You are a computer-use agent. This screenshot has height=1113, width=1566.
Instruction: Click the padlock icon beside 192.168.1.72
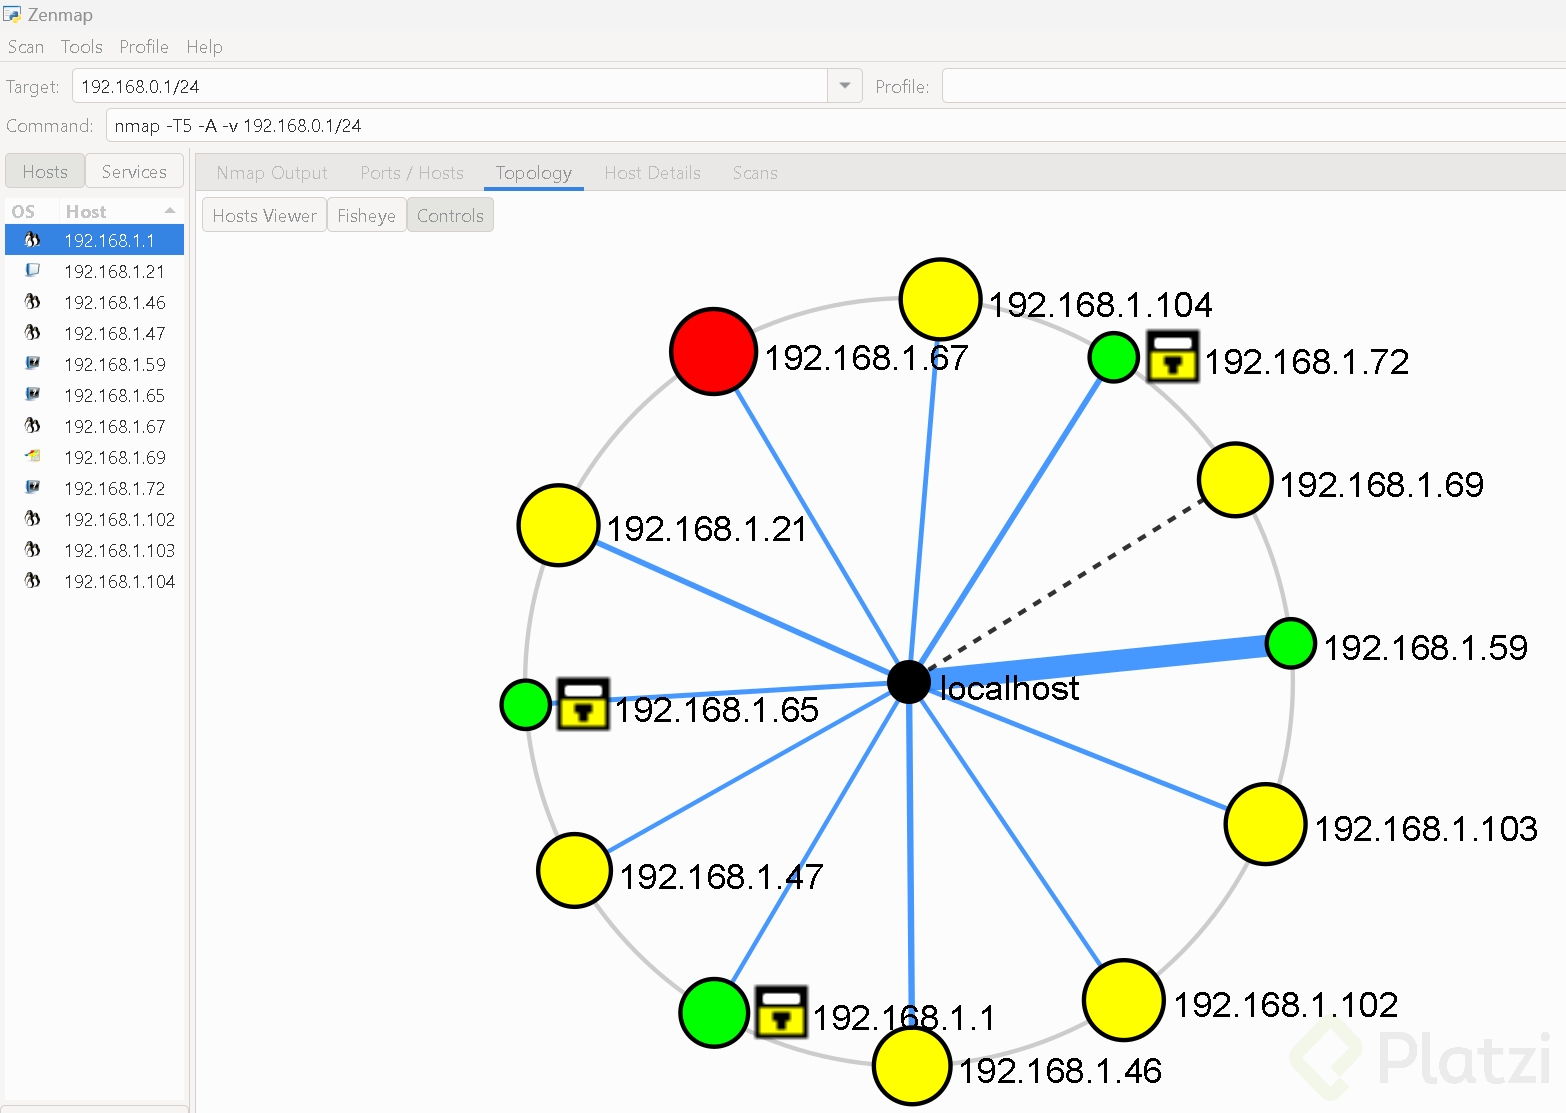point(1172,357)
